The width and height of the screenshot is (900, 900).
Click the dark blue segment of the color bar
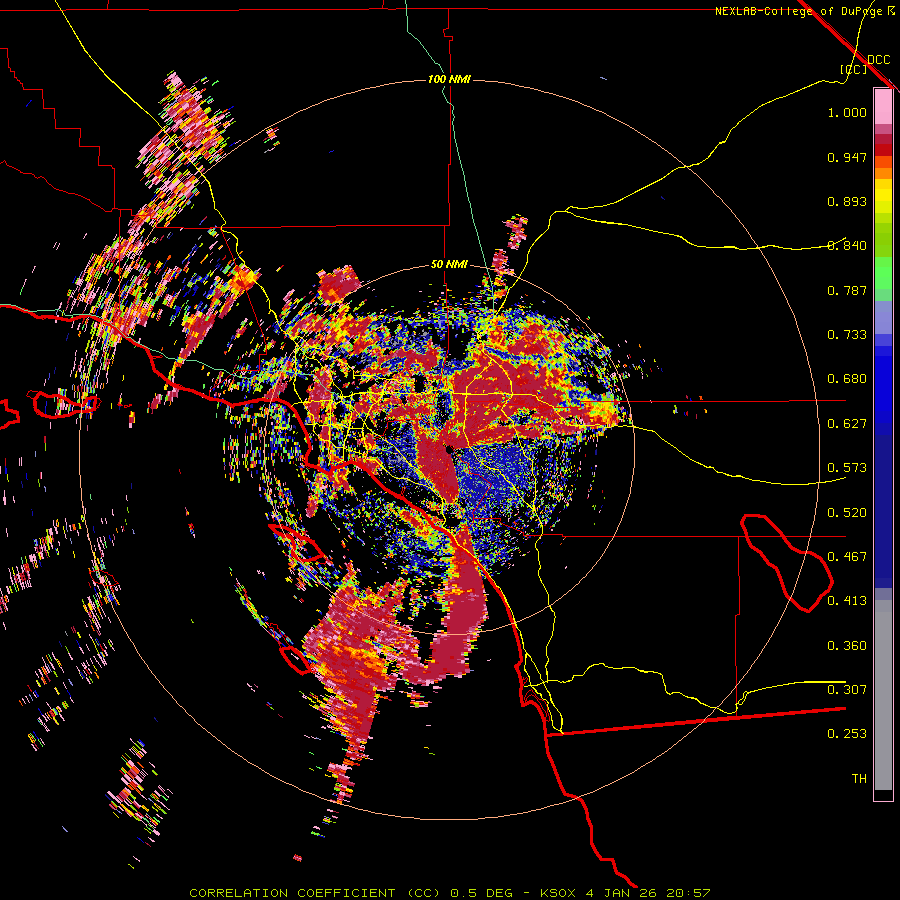(x=883, y=505)
